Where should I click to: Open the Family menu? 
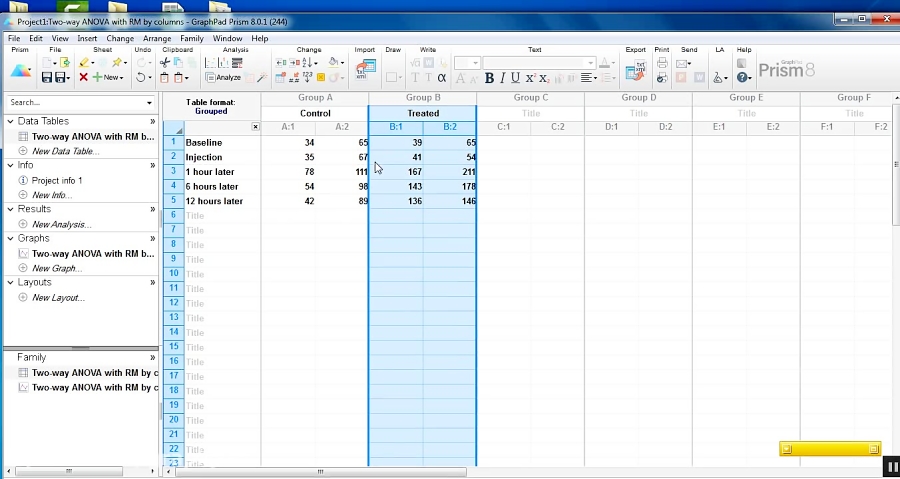[x=191, y=38]
